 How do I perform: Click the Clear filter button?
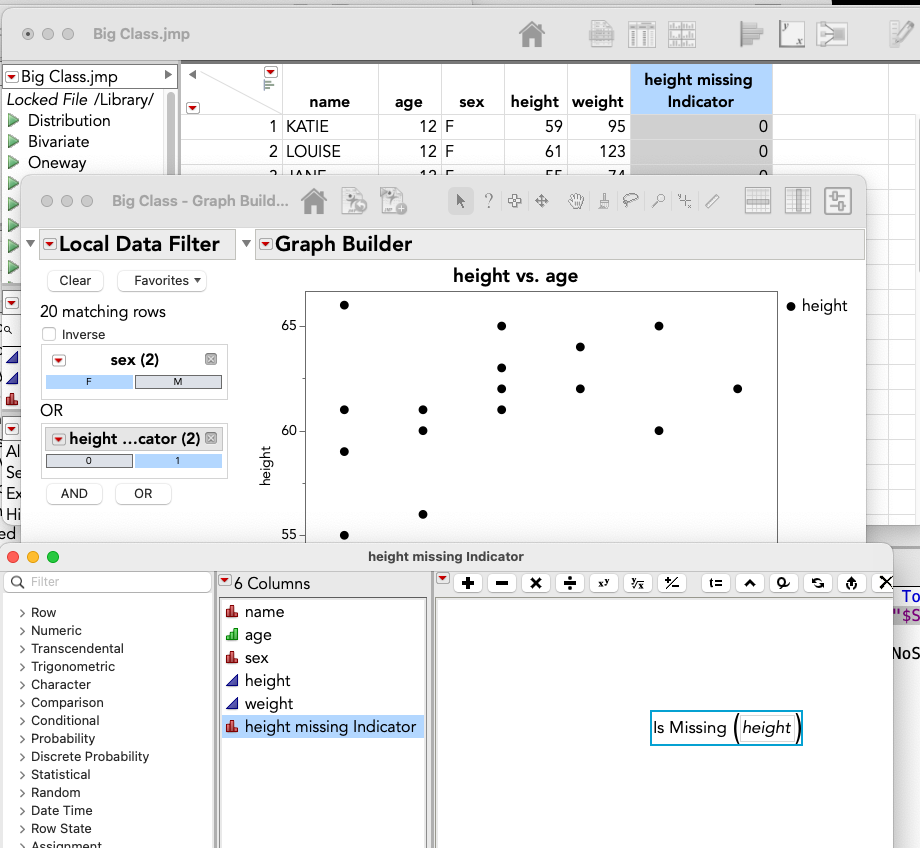(75, 281)
